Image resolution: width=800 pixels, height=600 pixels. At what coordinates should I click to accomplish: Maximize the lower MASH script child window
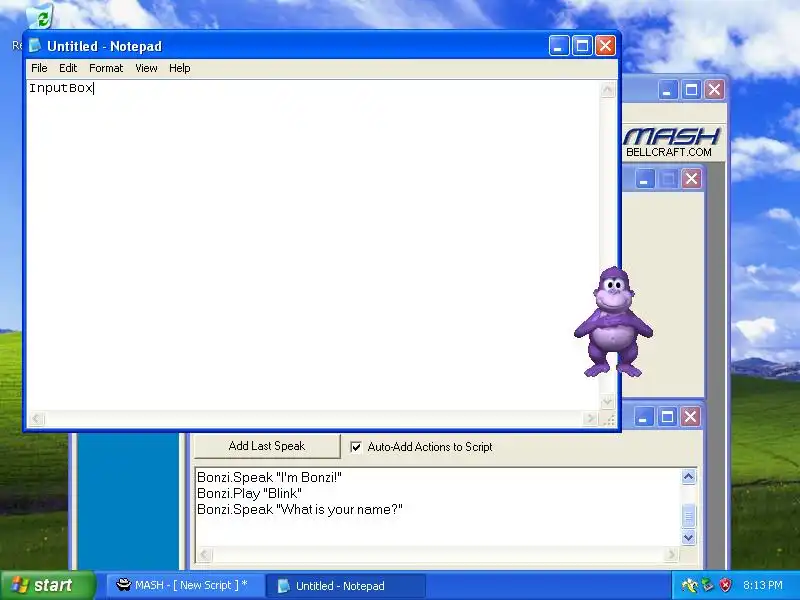[x=667, y=417]
